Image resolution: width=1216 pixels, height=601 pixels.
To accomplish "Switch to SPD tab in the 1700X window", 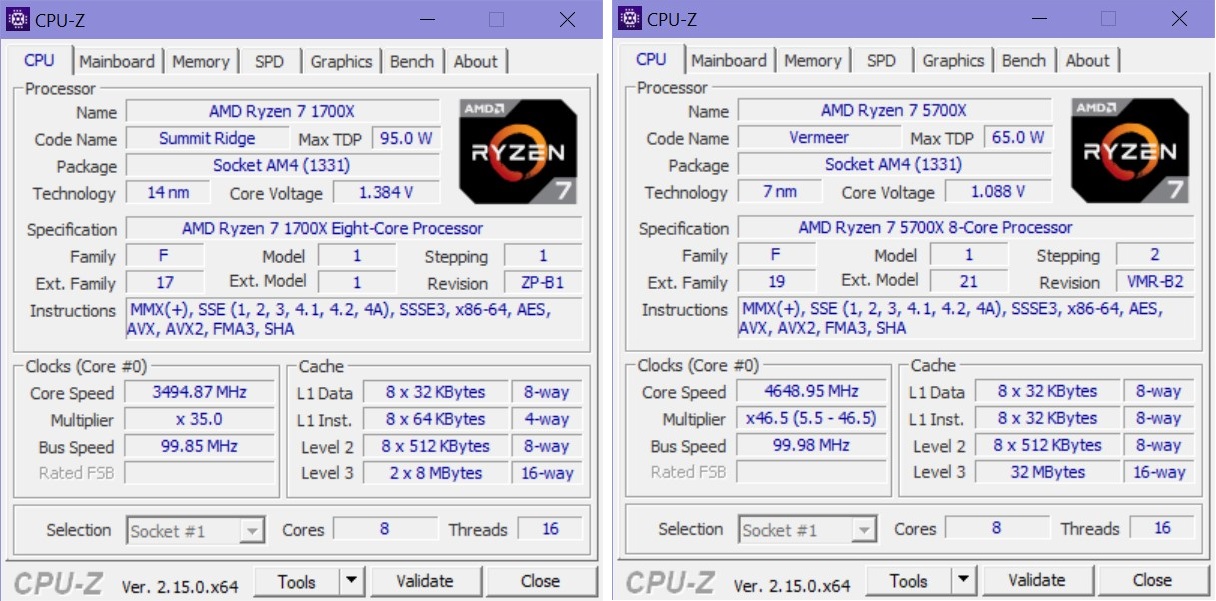I will 269,61.
